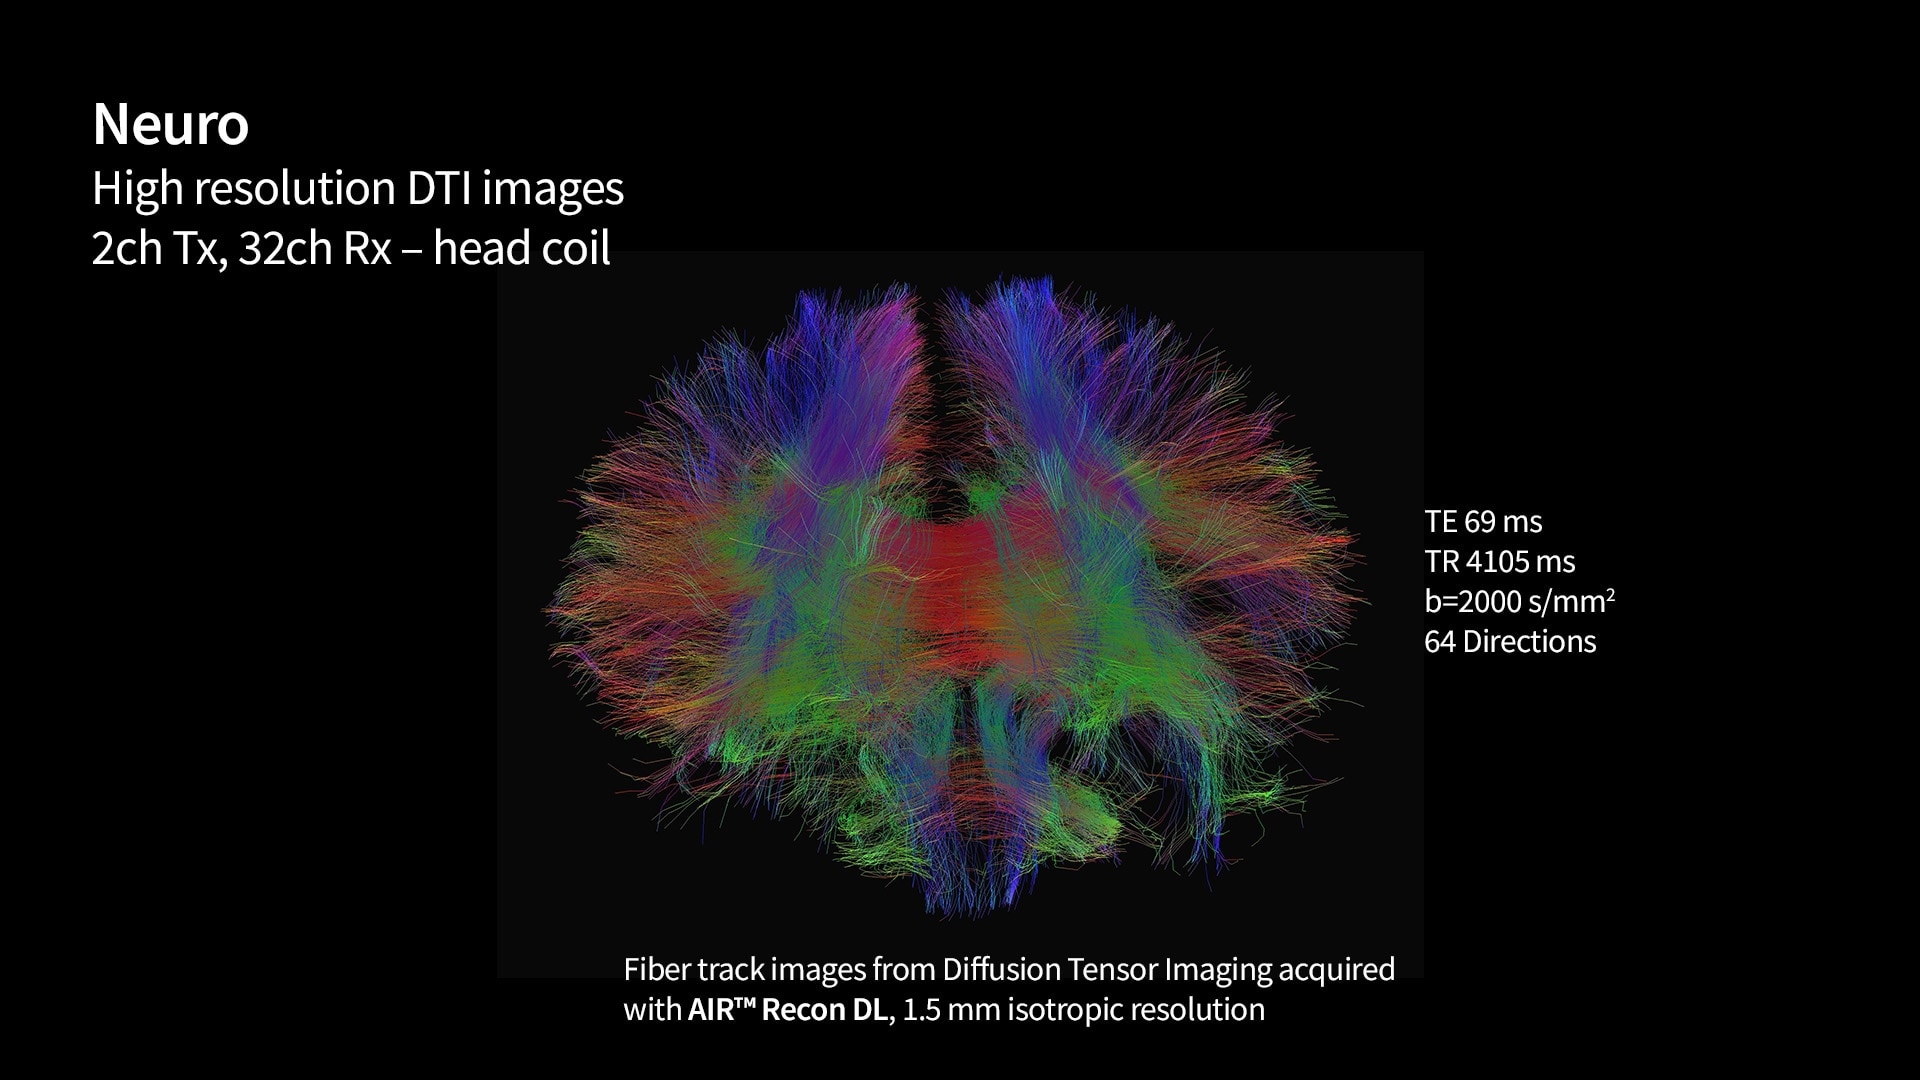Viewport: 1920px width, 1080px height.
Task: Select the High resolution DTI images subtitle
Action: tap(357, 188)
